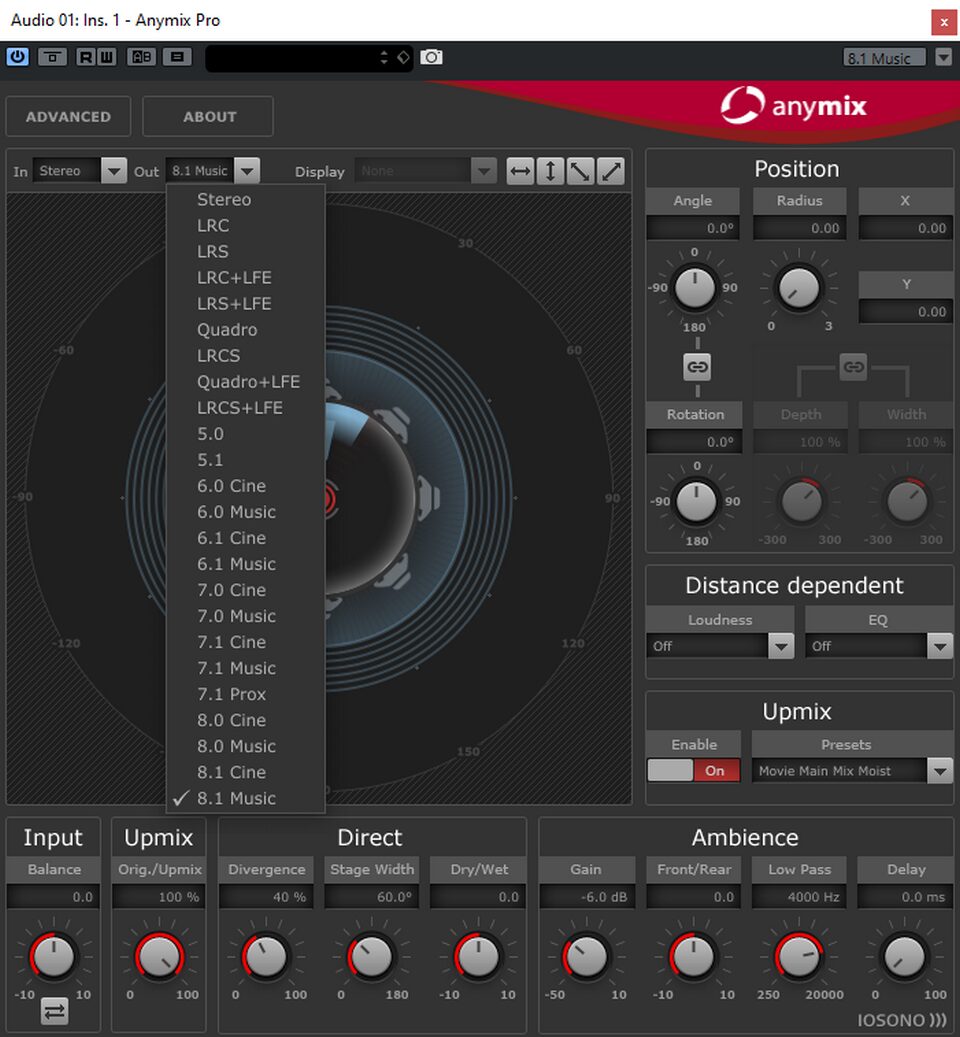Enable the Read automation R button
Screen dimensions: 960x1037
pos(86,57)
